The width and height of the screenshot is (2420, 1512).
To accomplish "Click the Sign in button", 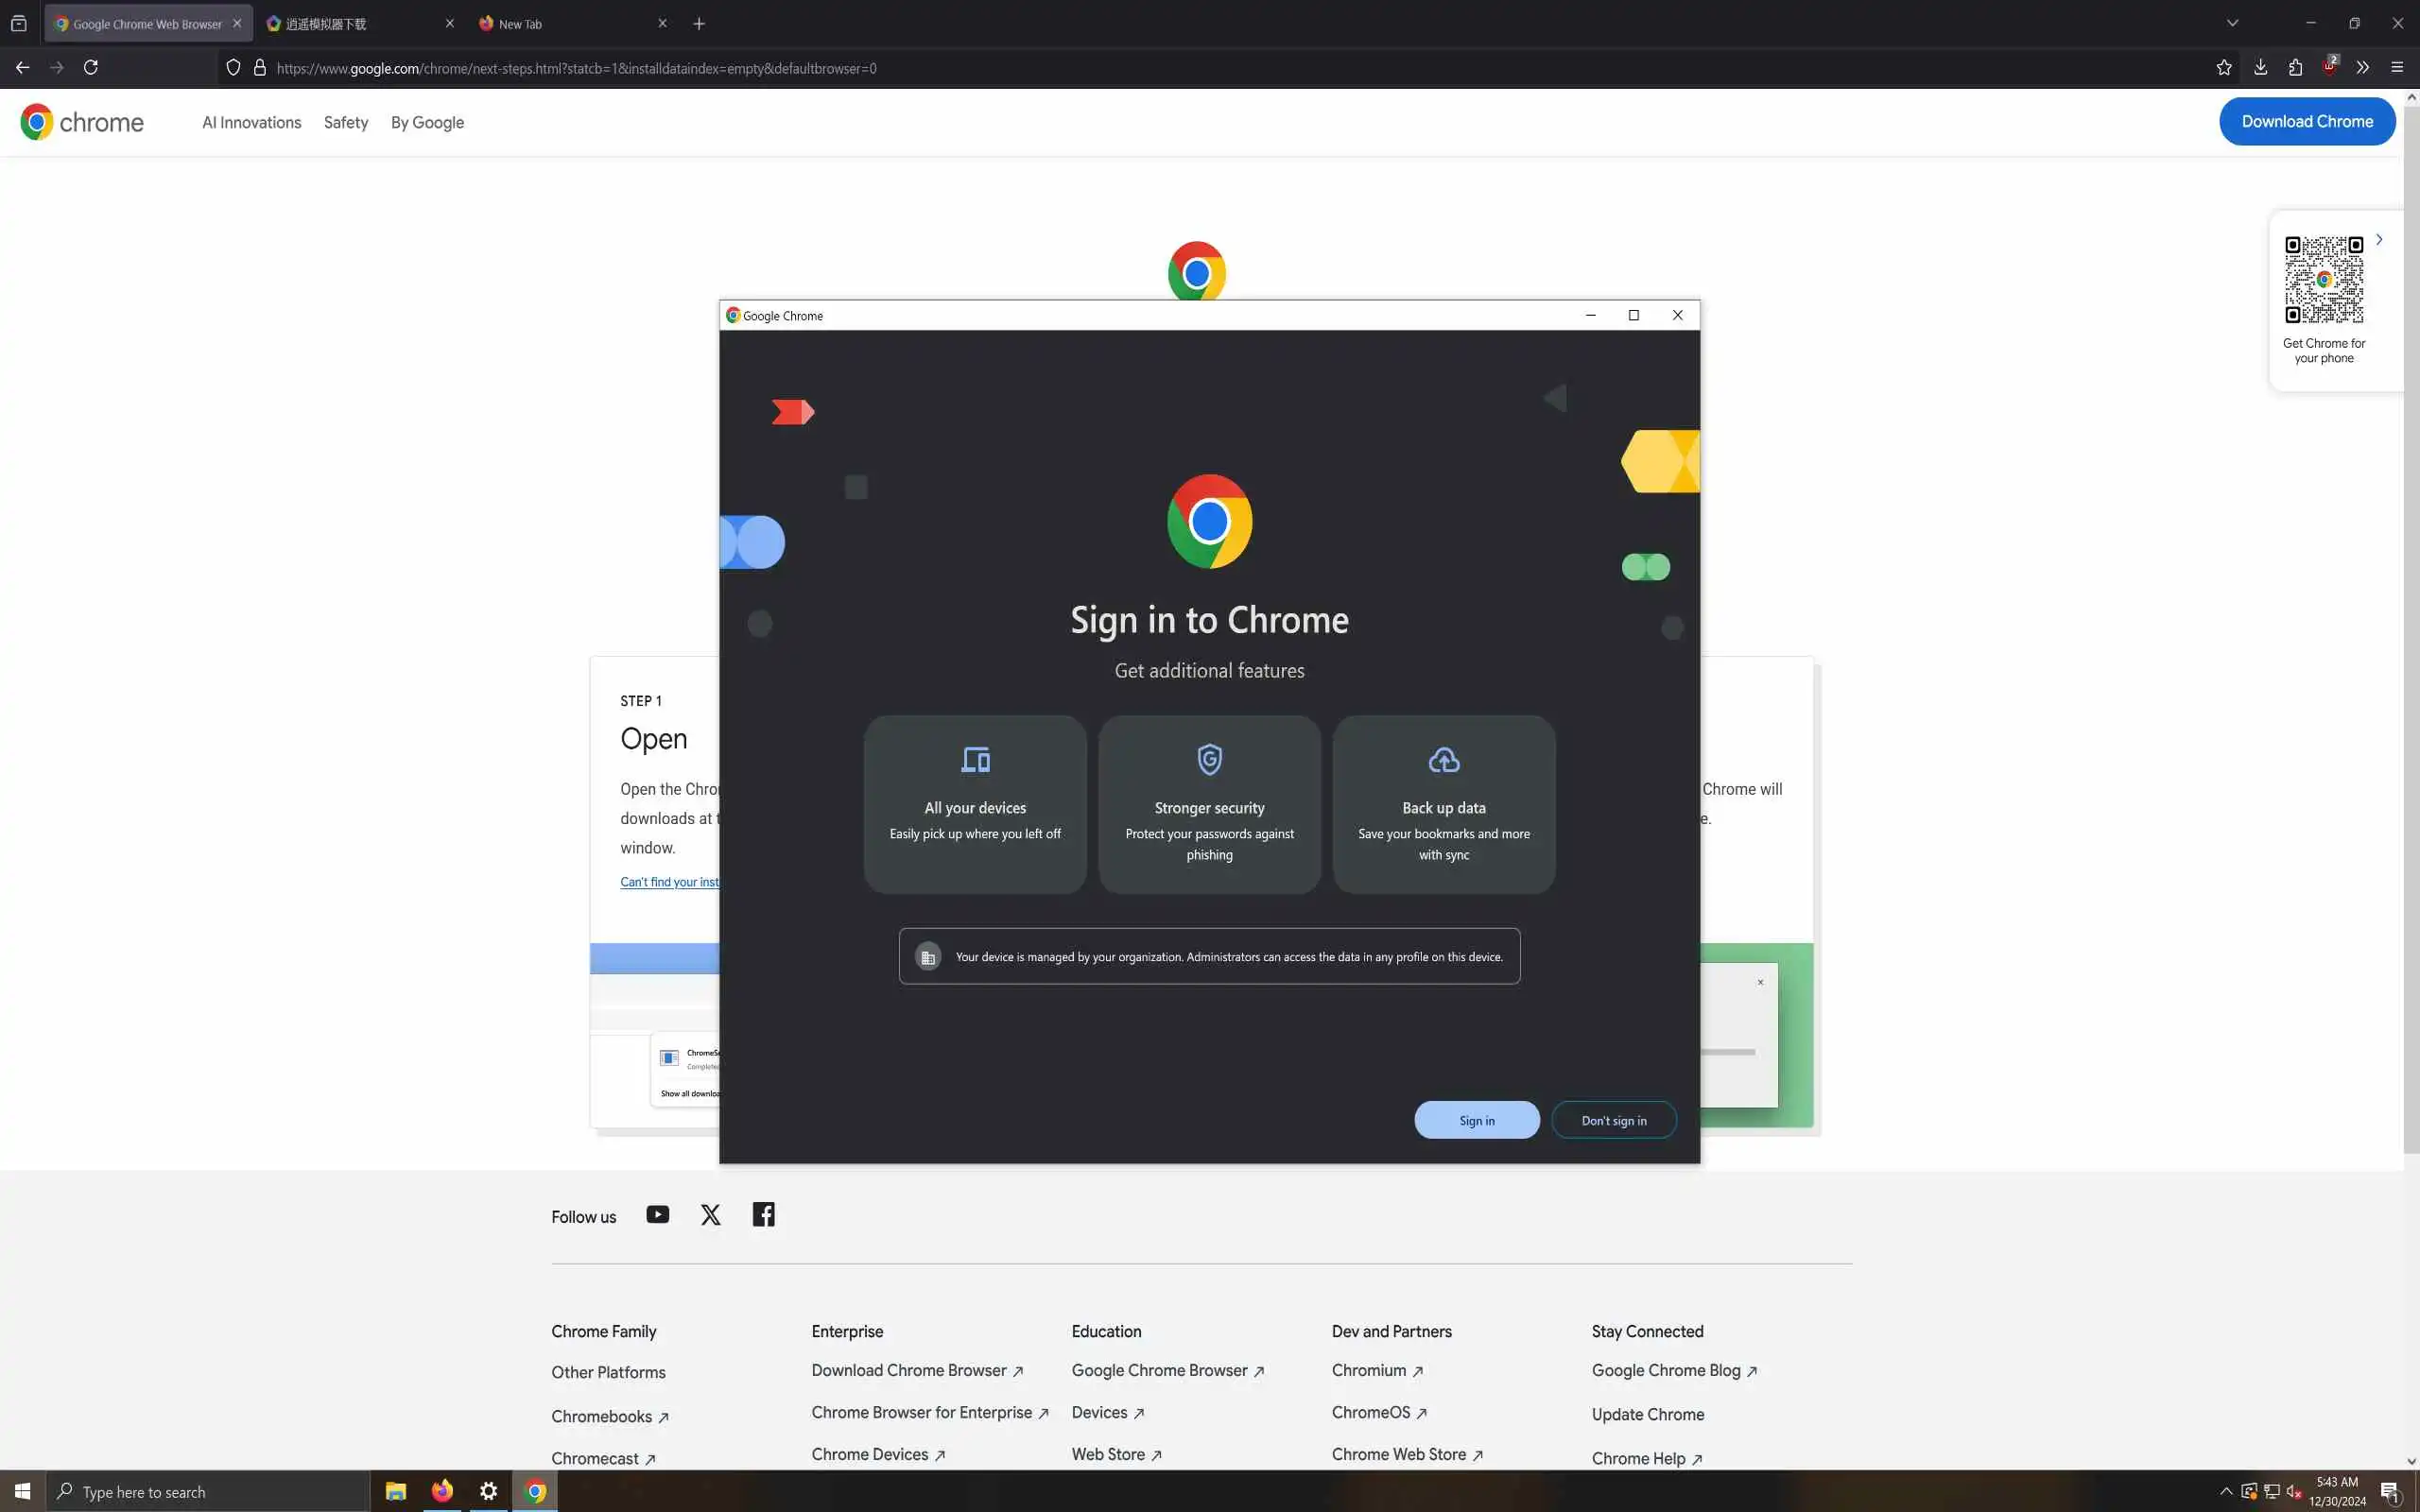I will tap(1476, 1120).
